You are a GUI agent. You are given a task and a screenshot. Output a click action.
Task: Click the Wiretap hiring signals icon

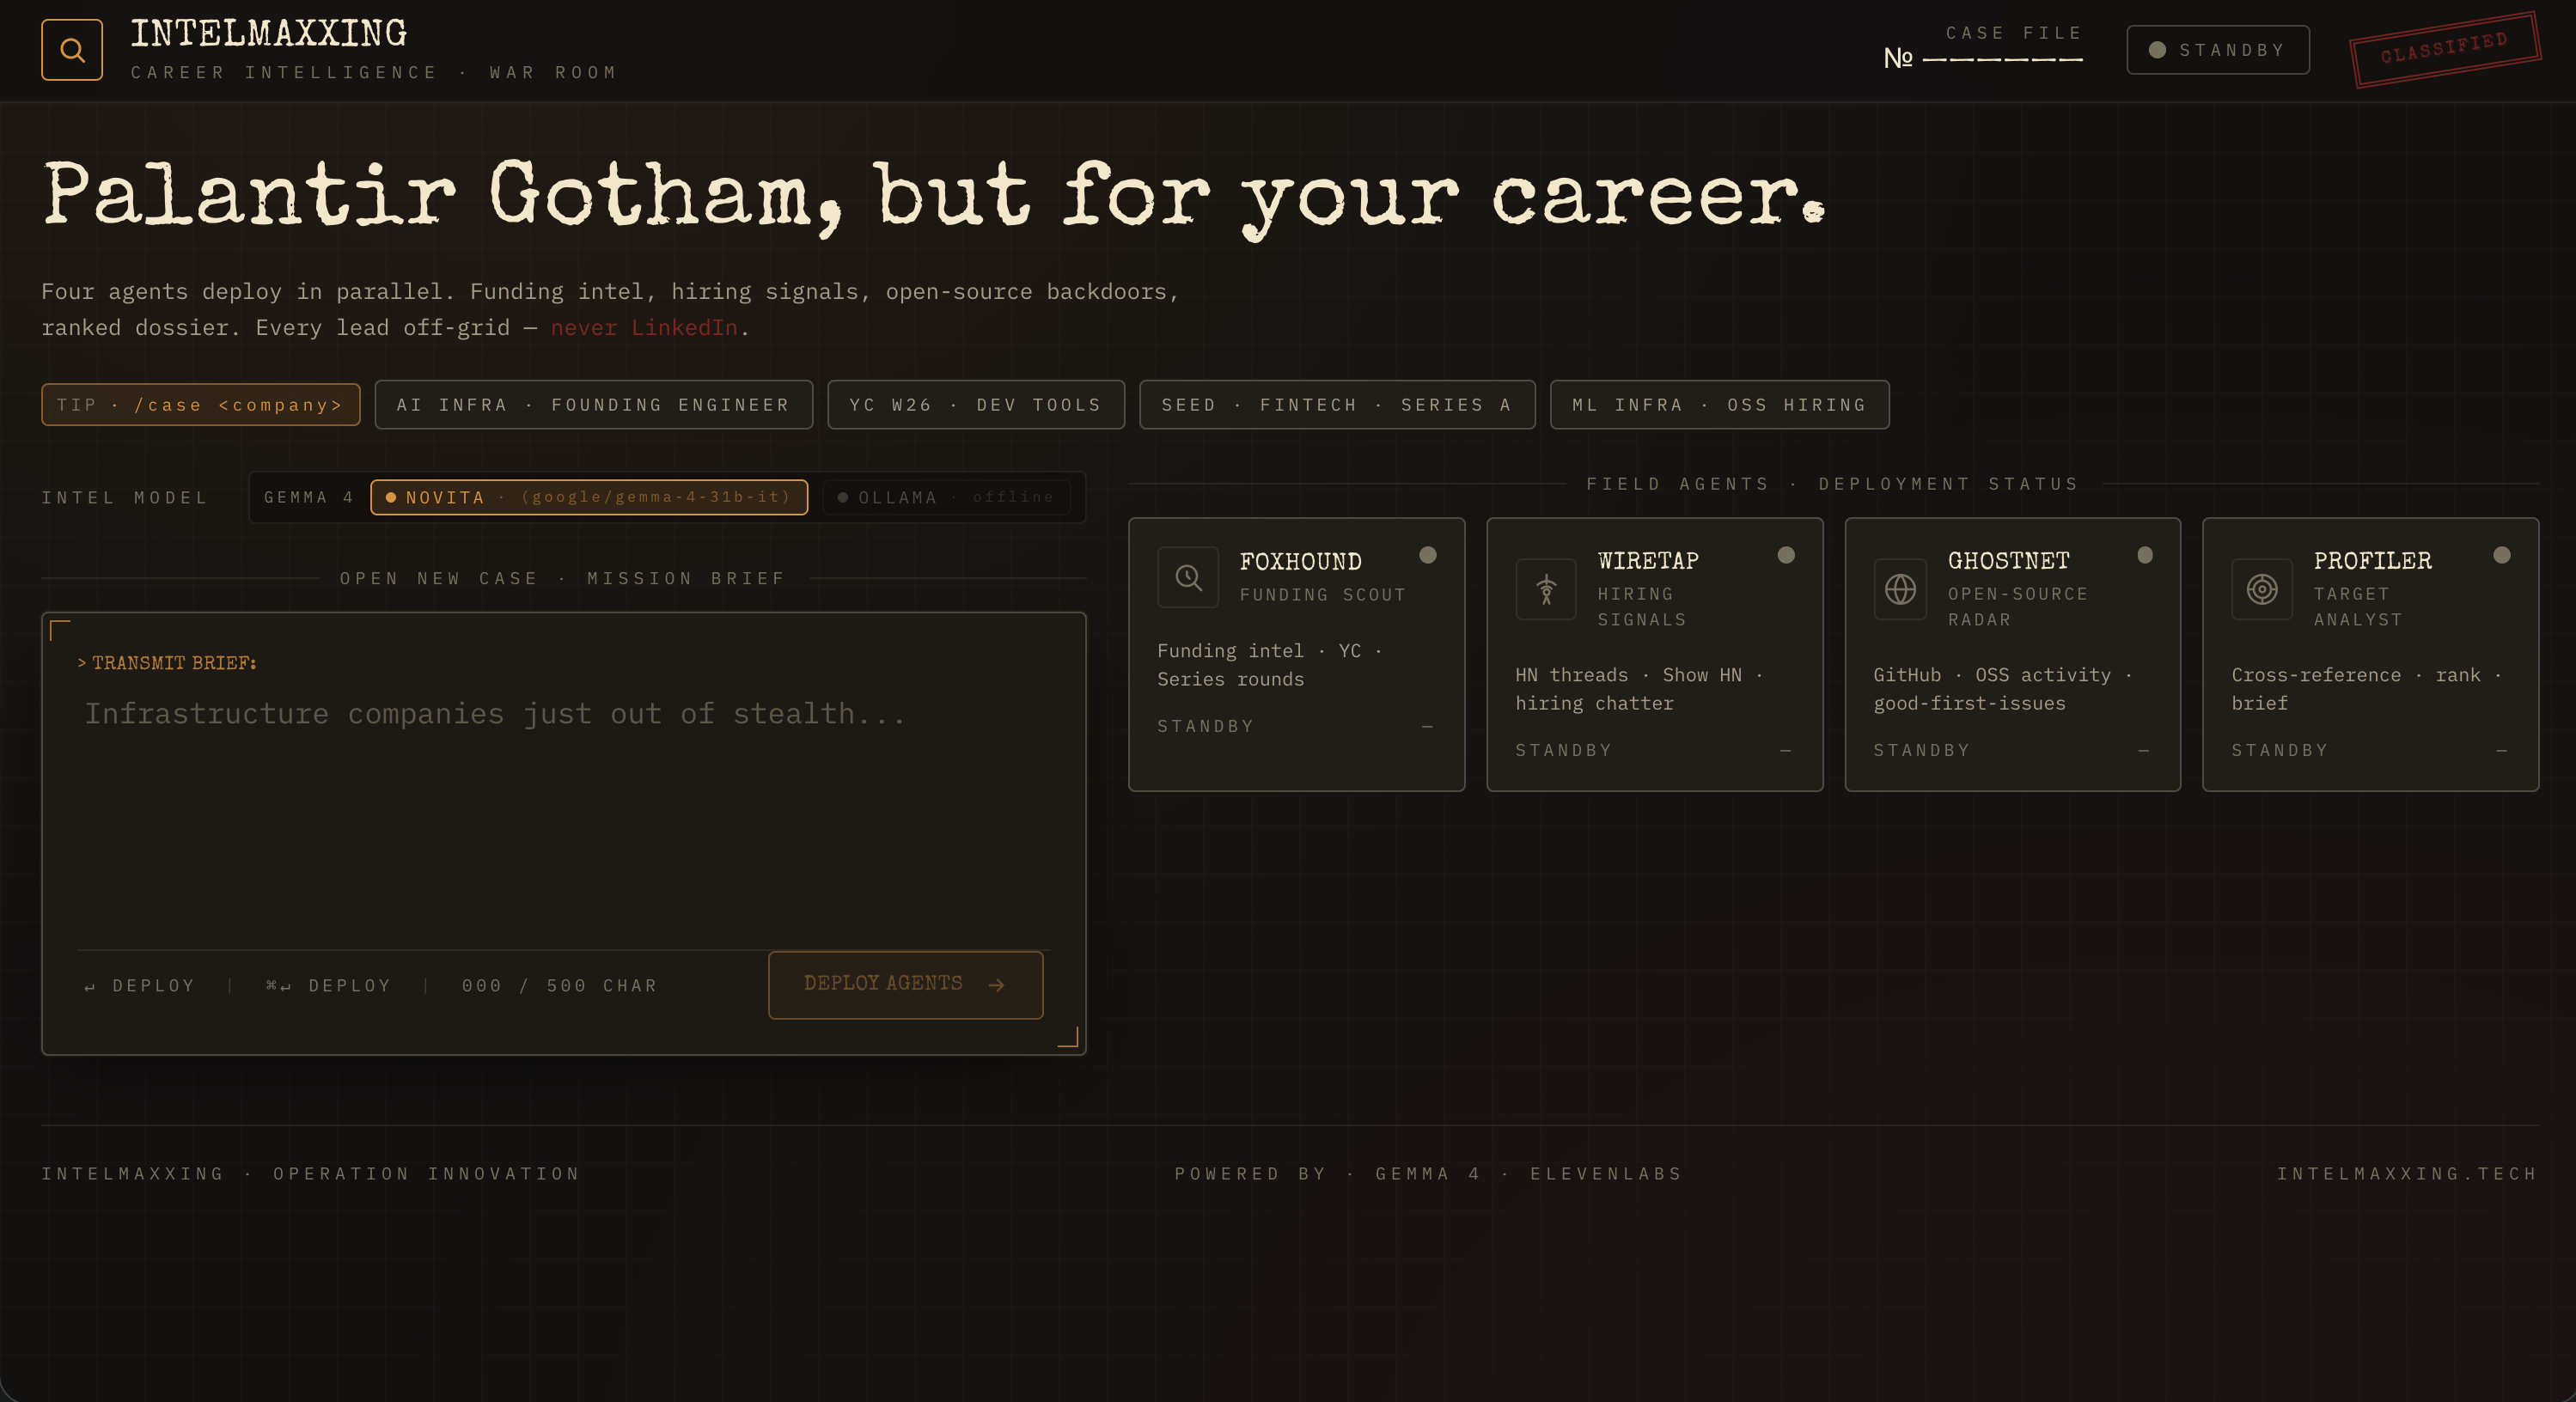tap(1546, 589)
